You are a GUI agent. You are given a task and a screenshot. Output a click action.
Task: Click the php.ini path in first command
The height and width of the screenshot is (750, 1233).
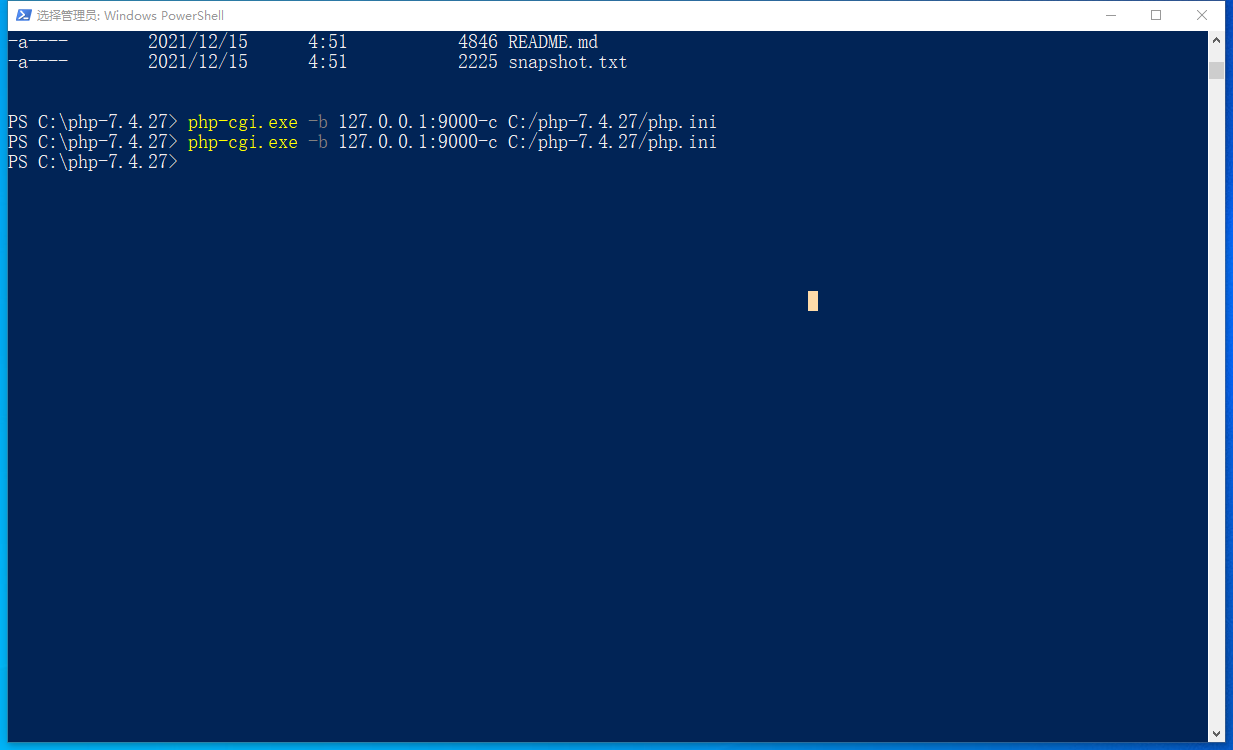pos(612,122)
